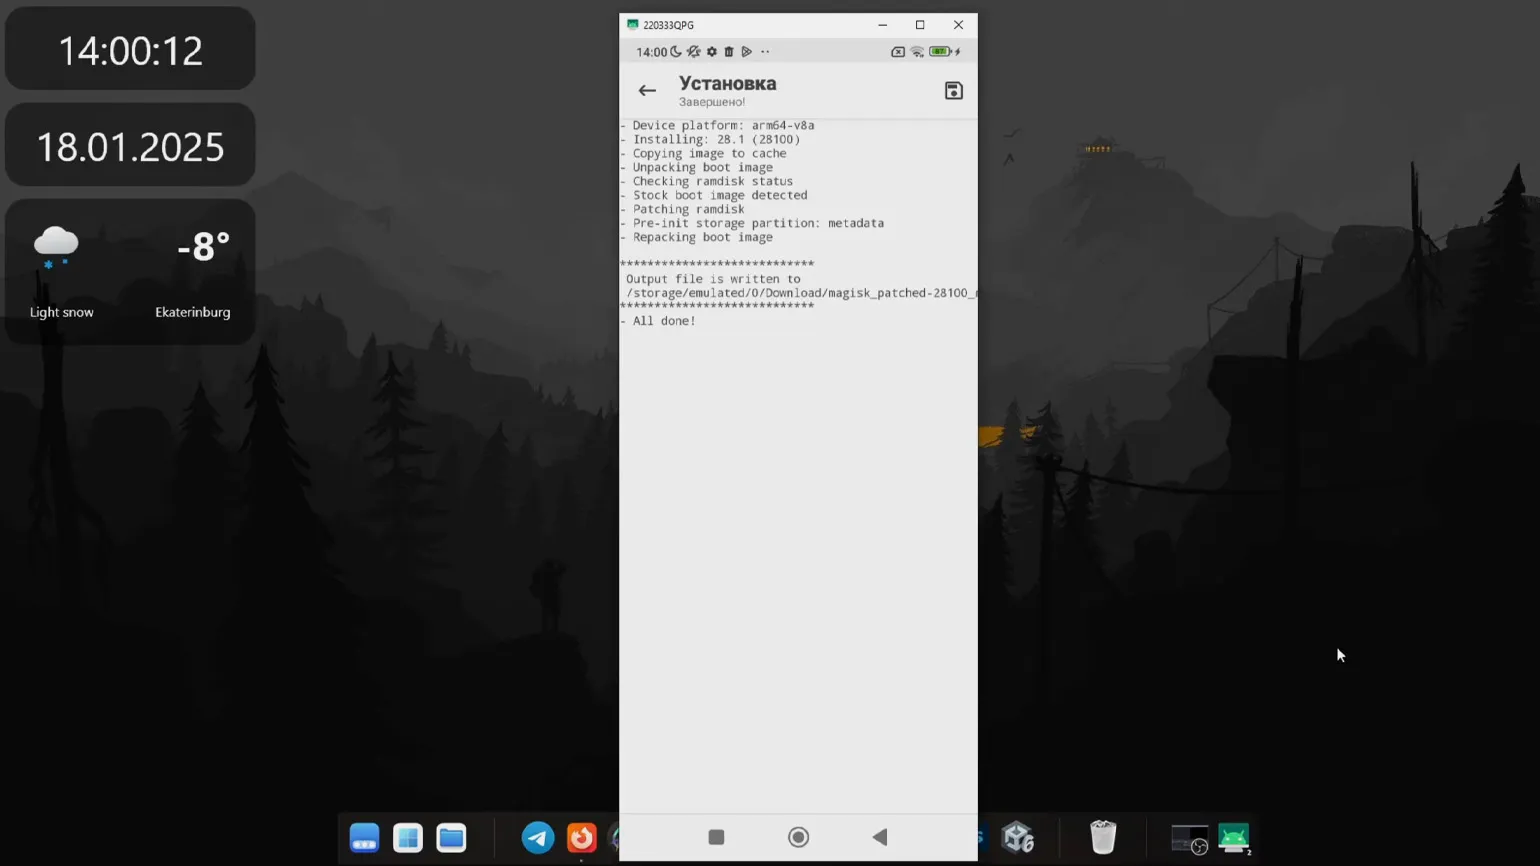Launch the File Explorer folder icon
The image size is (1540, 866).
451,837
